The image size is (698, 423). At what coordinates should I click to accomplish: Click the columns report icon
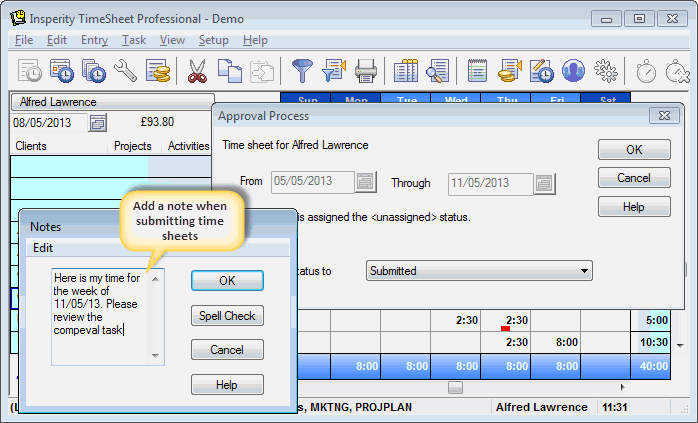[406, 71]
